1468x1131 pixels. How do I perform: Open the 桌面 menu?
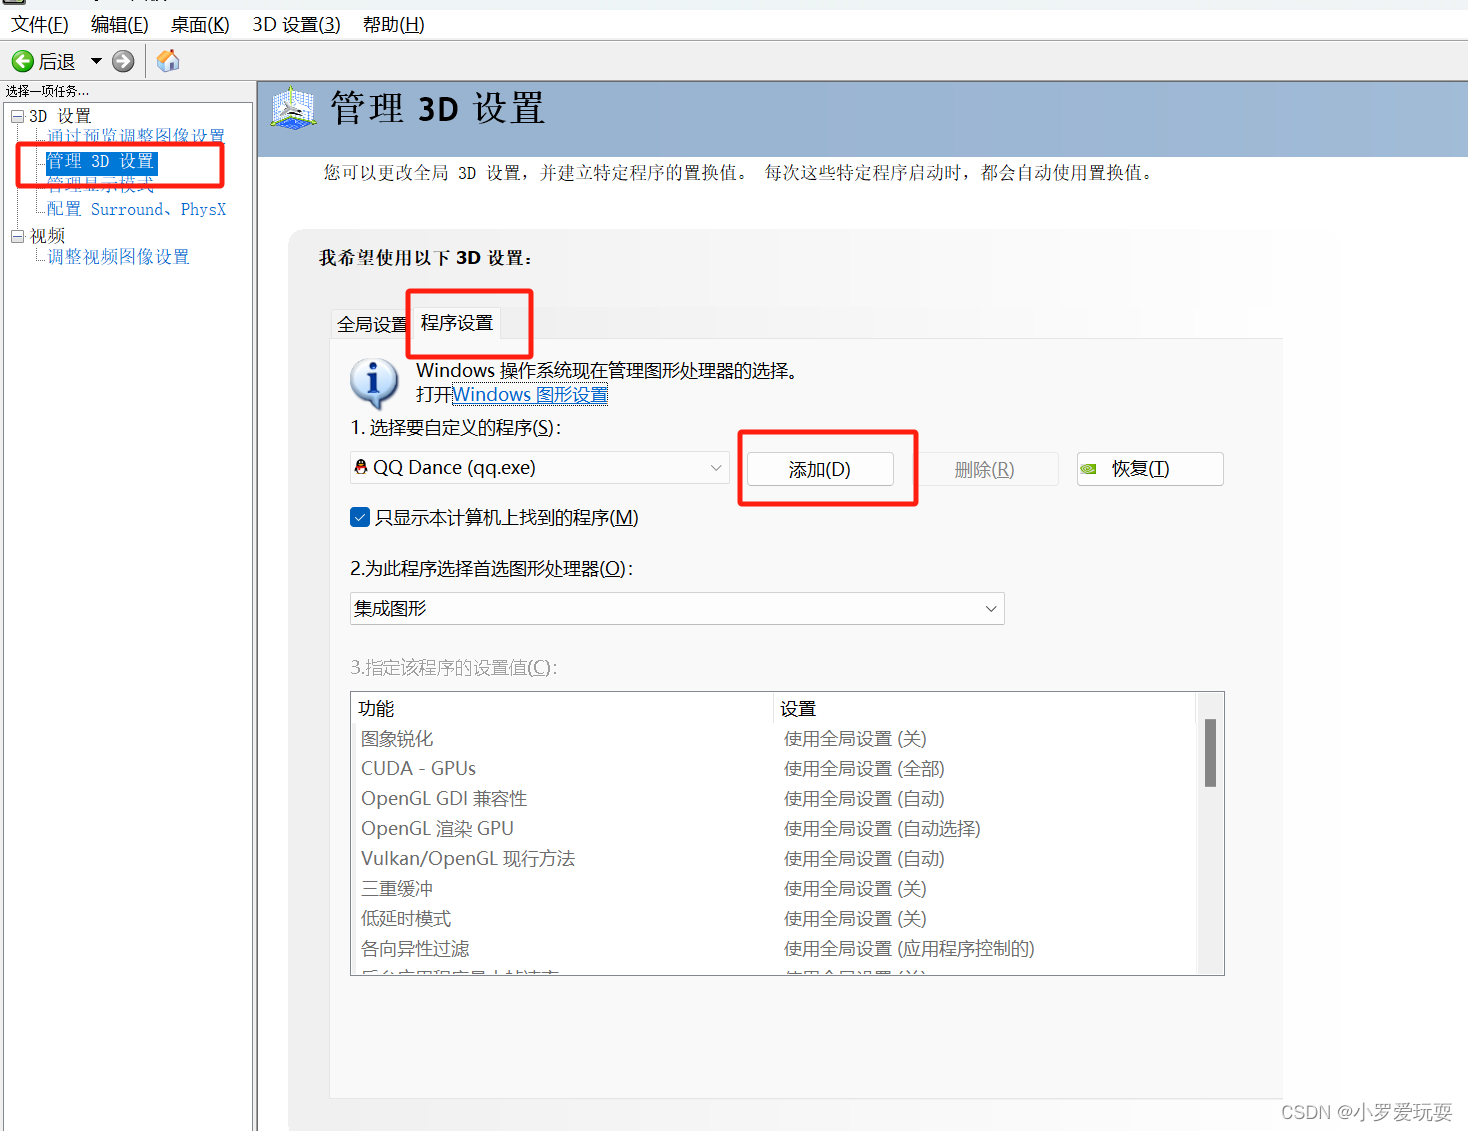(x=199, y=24)
